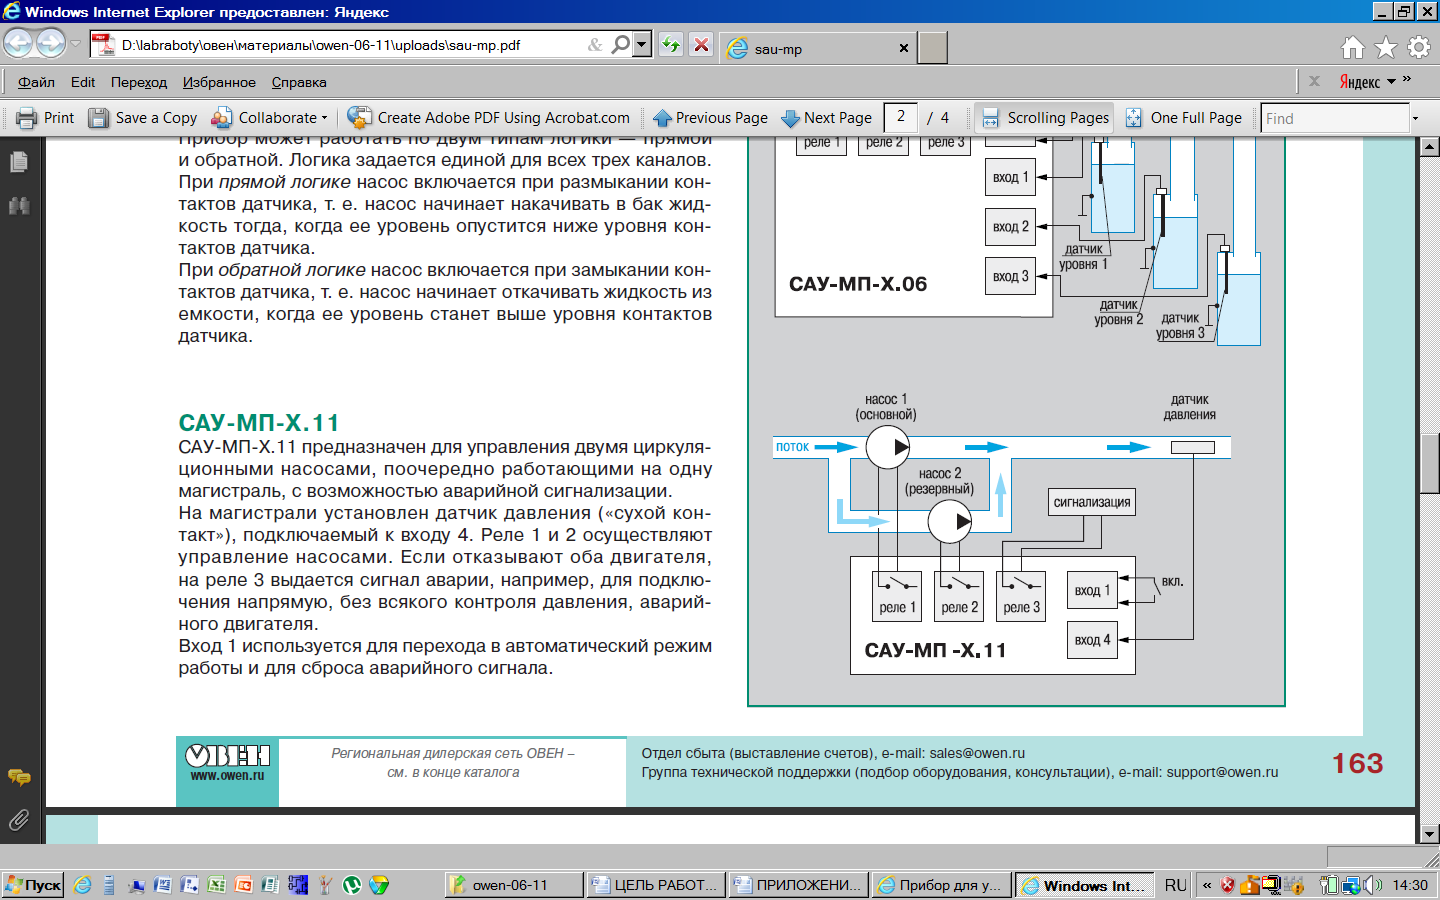
Task: Switch to ЦЕЛЬ РАБОТ... Word document
Action: pyautogui.click(x=655, y=885)
